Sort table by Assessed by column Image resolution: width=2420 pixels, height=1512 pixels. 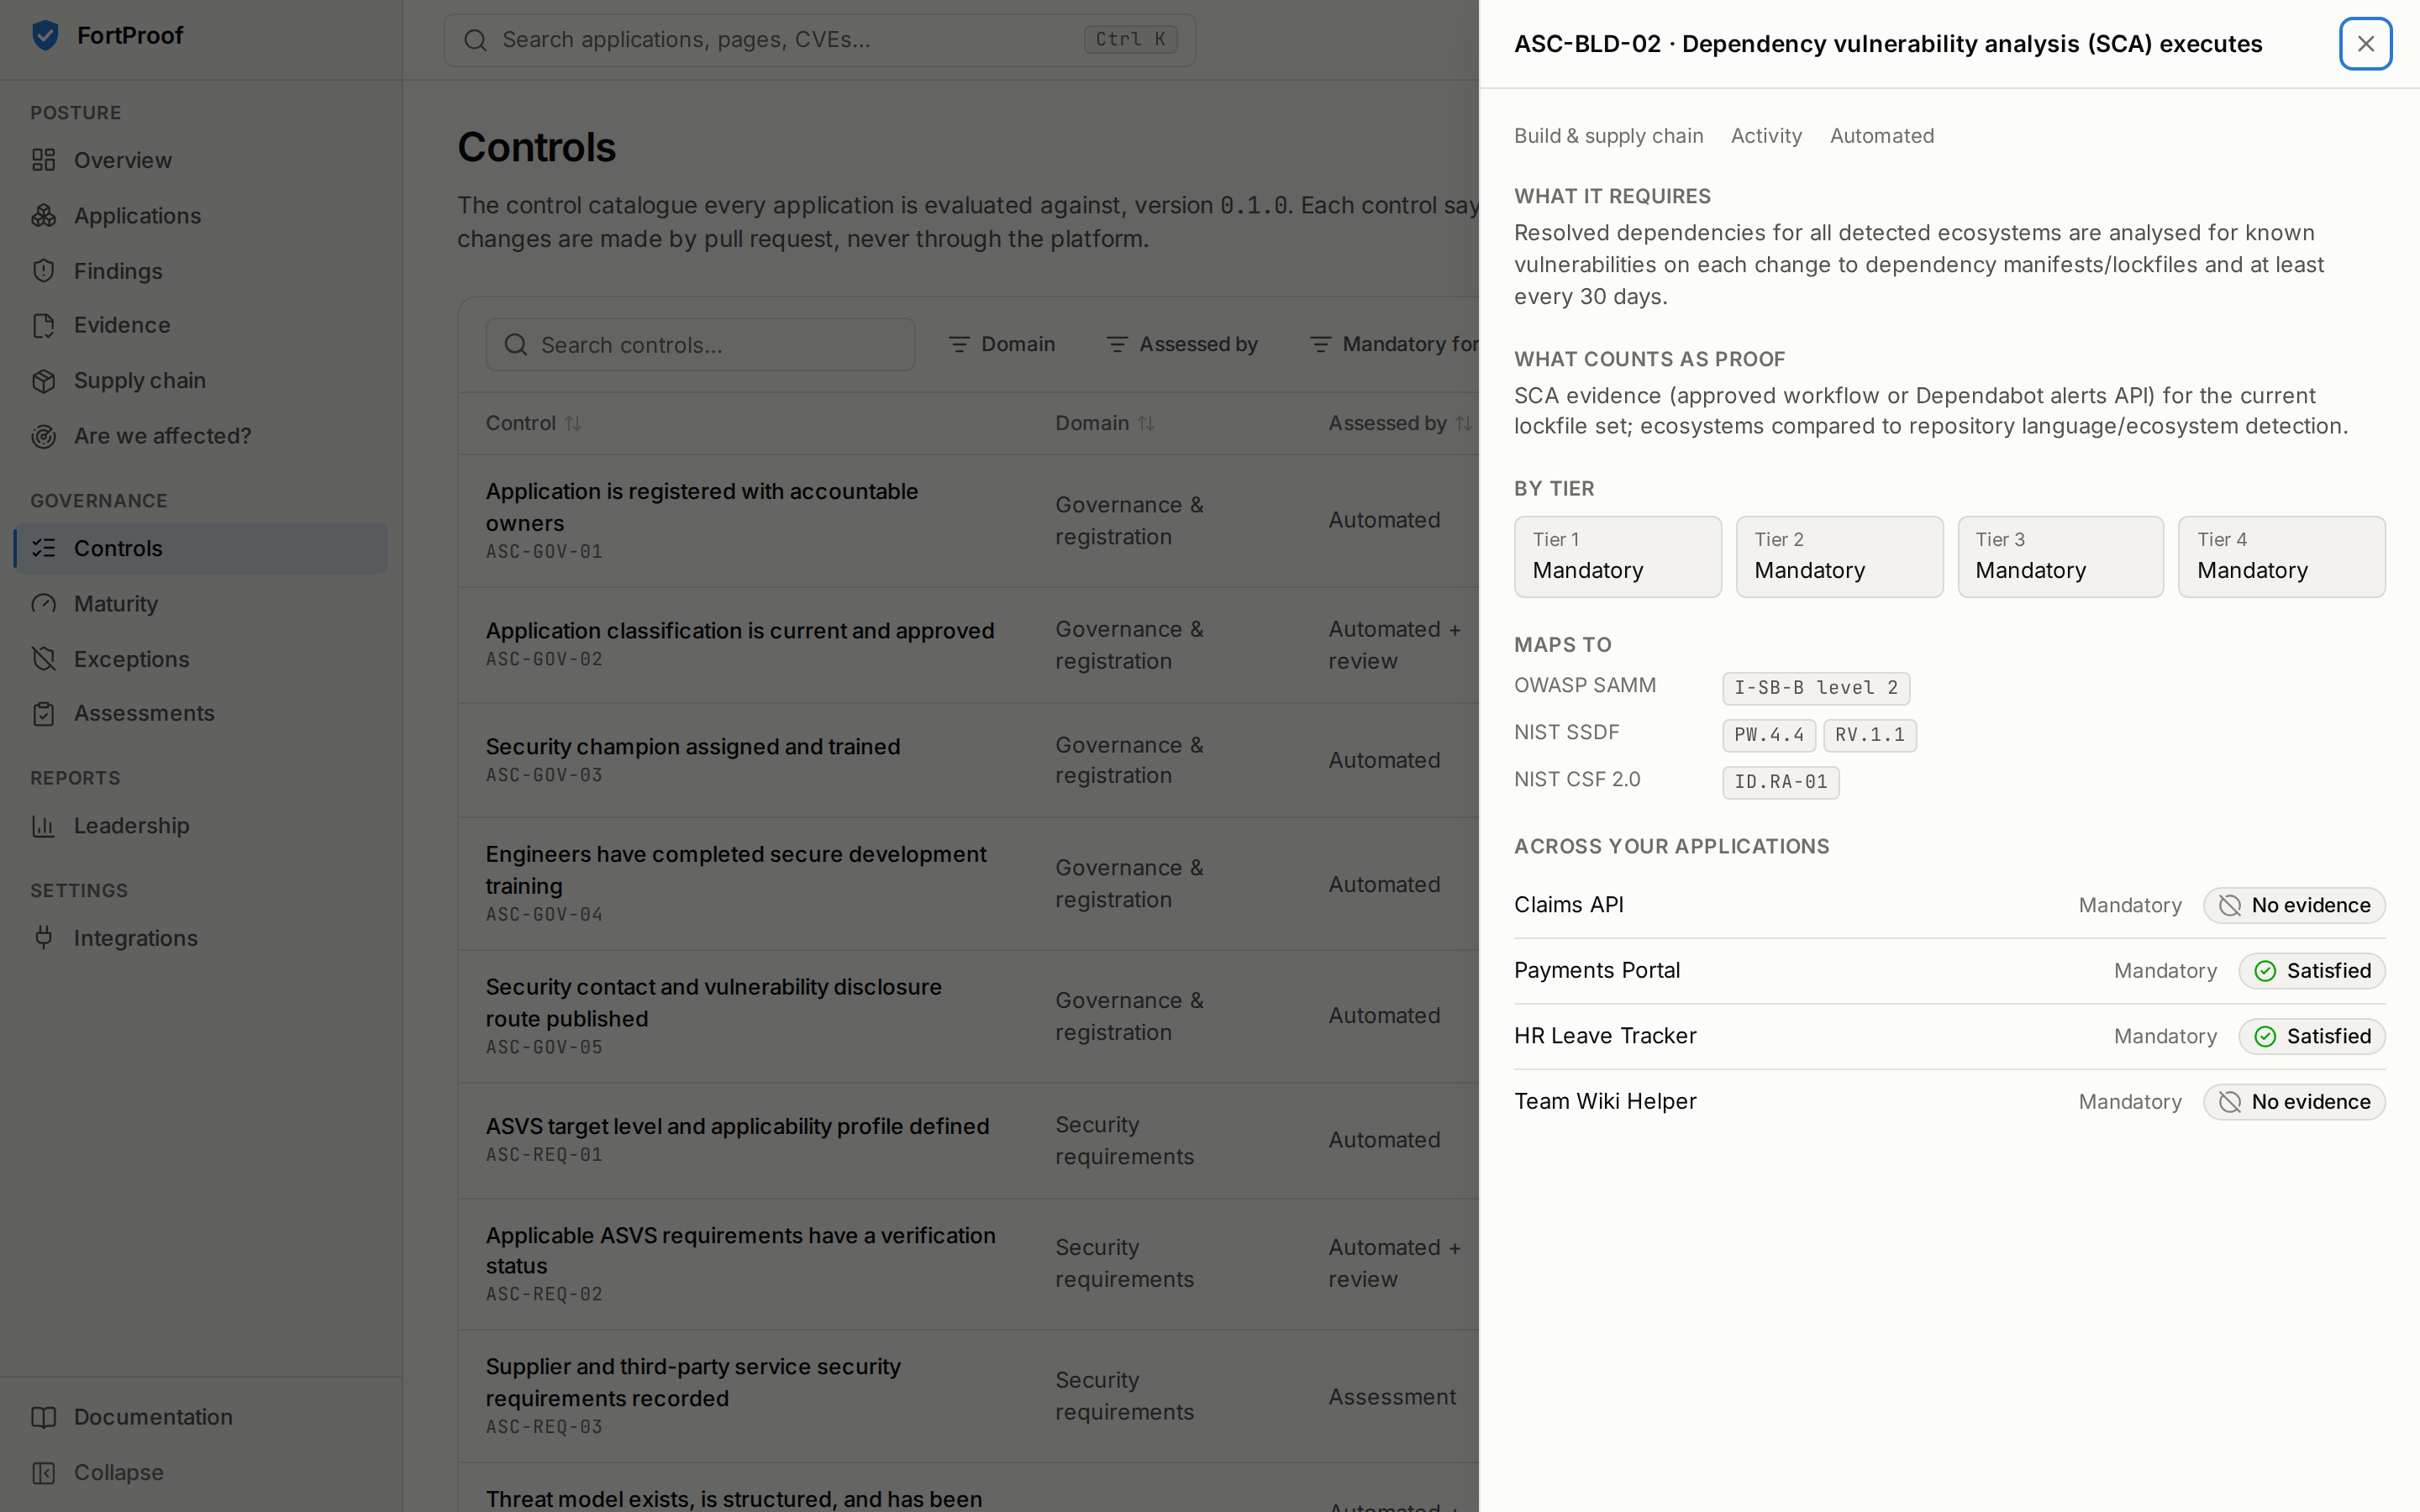[1399, 424]
